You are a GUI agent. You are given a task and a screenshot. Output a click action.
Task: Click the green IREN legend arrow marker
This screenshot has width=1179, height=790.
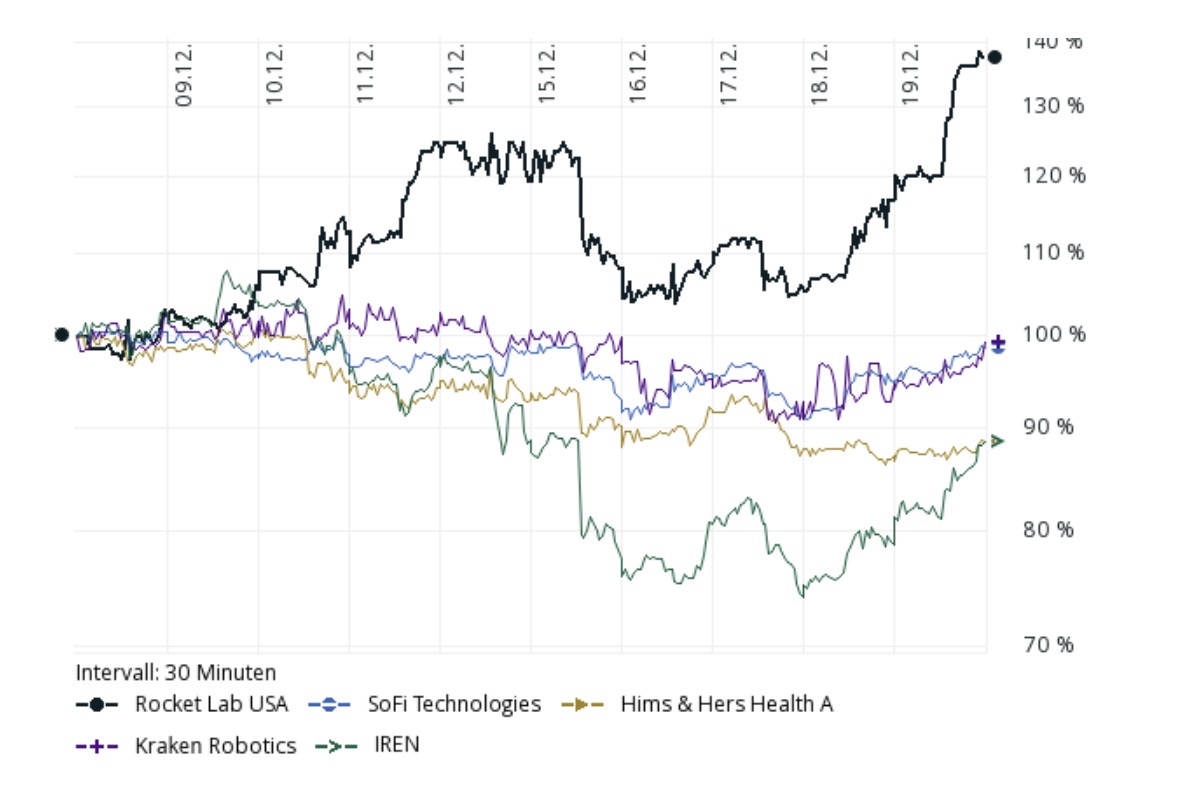pos(336,746)
